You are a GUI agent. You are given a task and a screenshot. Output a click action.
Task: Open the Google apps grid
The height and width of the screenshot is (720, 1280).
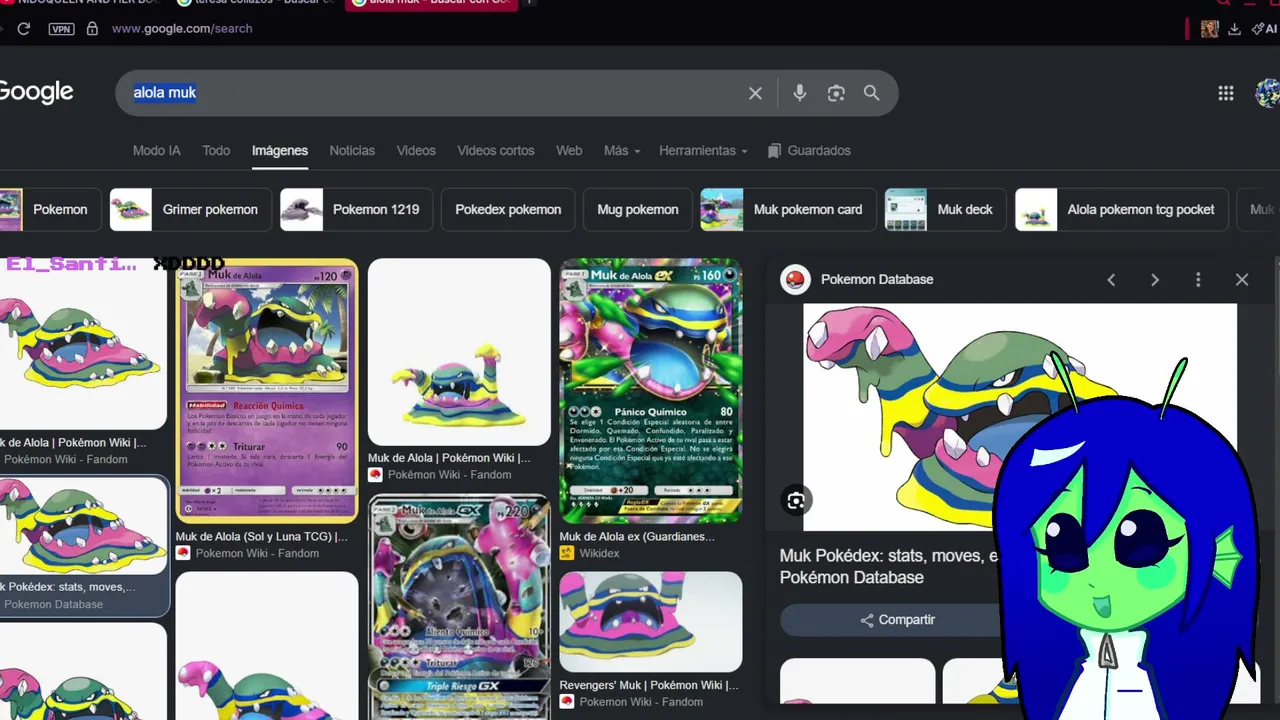pyautogui.click(x=1226, y=93)
